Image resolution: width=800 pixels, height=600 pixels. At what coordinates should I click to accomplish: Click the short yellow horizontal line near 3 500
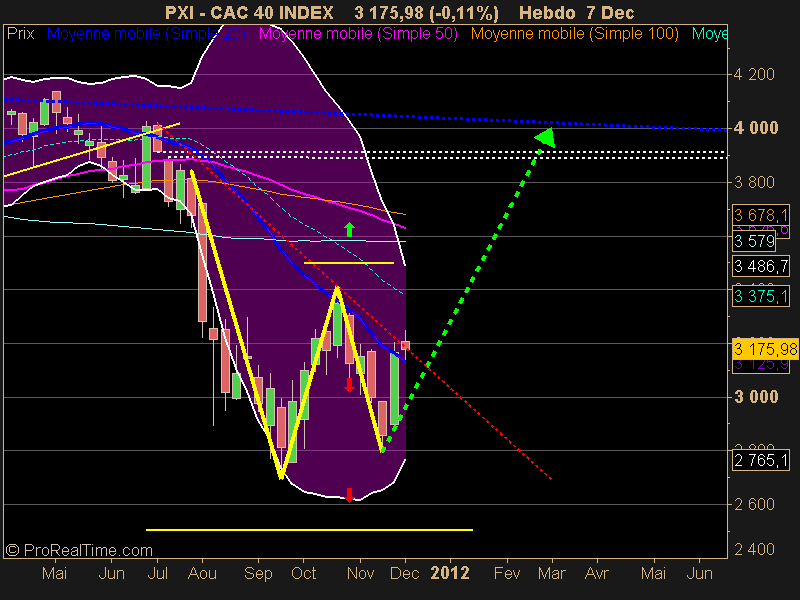click(x=349, y=263)
